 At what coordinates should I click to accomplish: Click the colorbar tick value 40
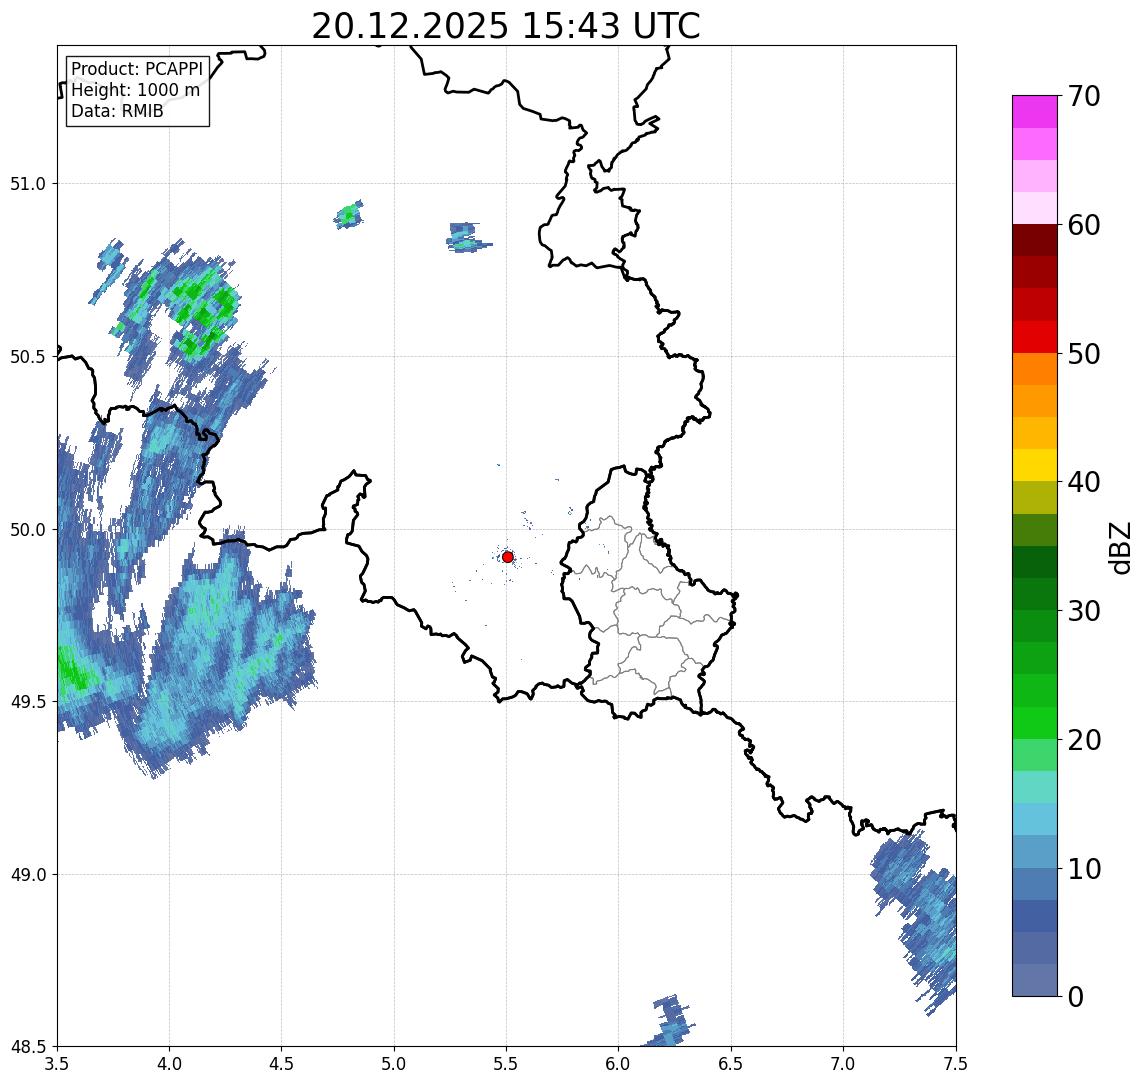(x=1083, y=482)
